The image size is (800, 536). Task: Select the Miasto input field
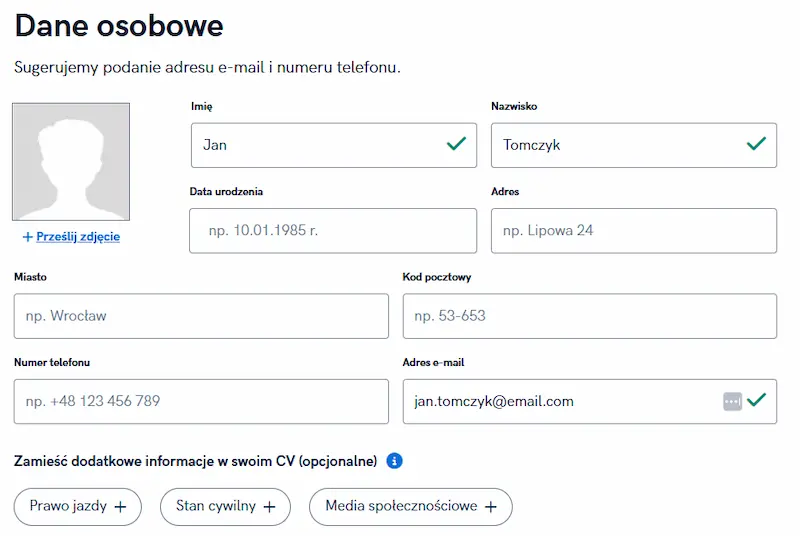pos(201,316)
